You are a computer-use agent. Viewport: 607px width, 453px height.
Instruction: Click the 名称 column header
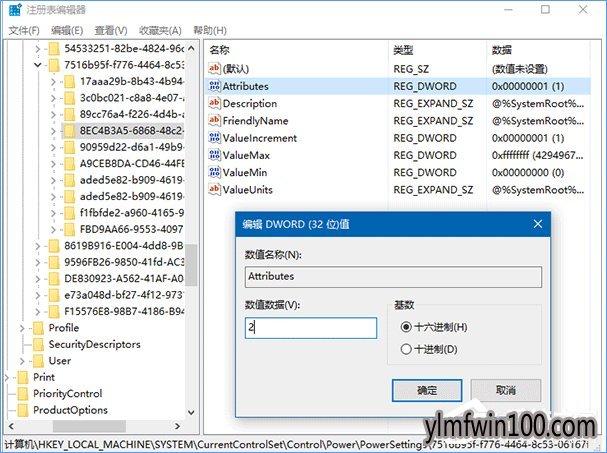tap(295, 50)
